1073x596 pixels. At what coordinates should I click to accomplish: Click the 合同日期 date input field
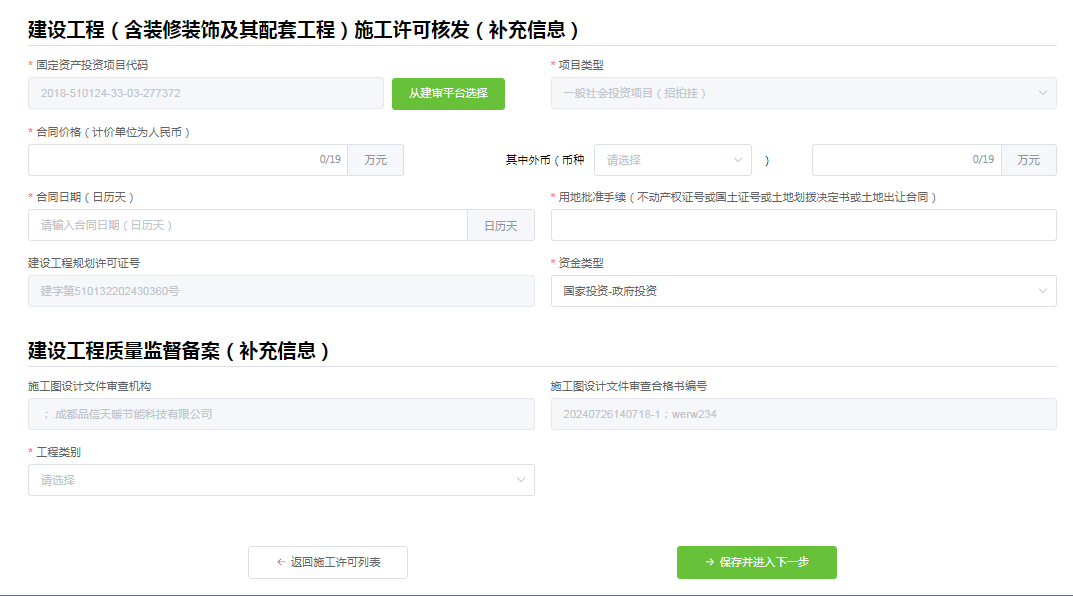coord(240,225)
